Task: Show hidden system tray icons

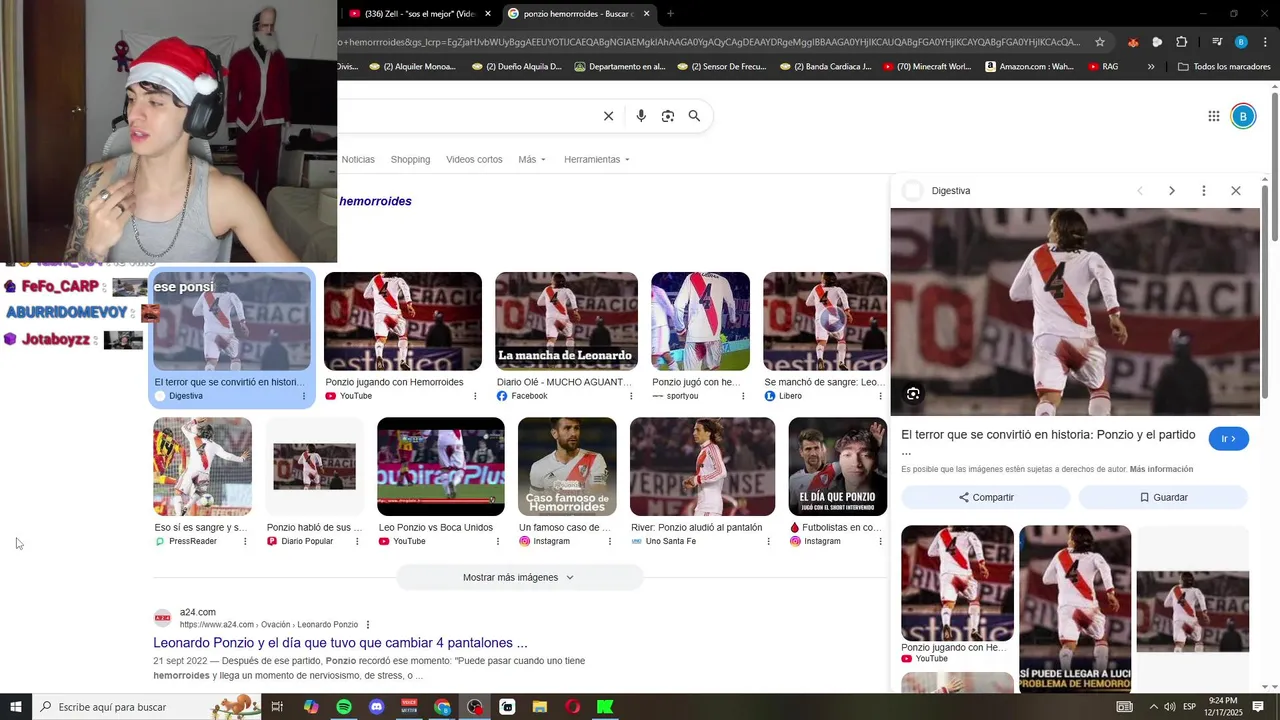Action: point(1153,707)
